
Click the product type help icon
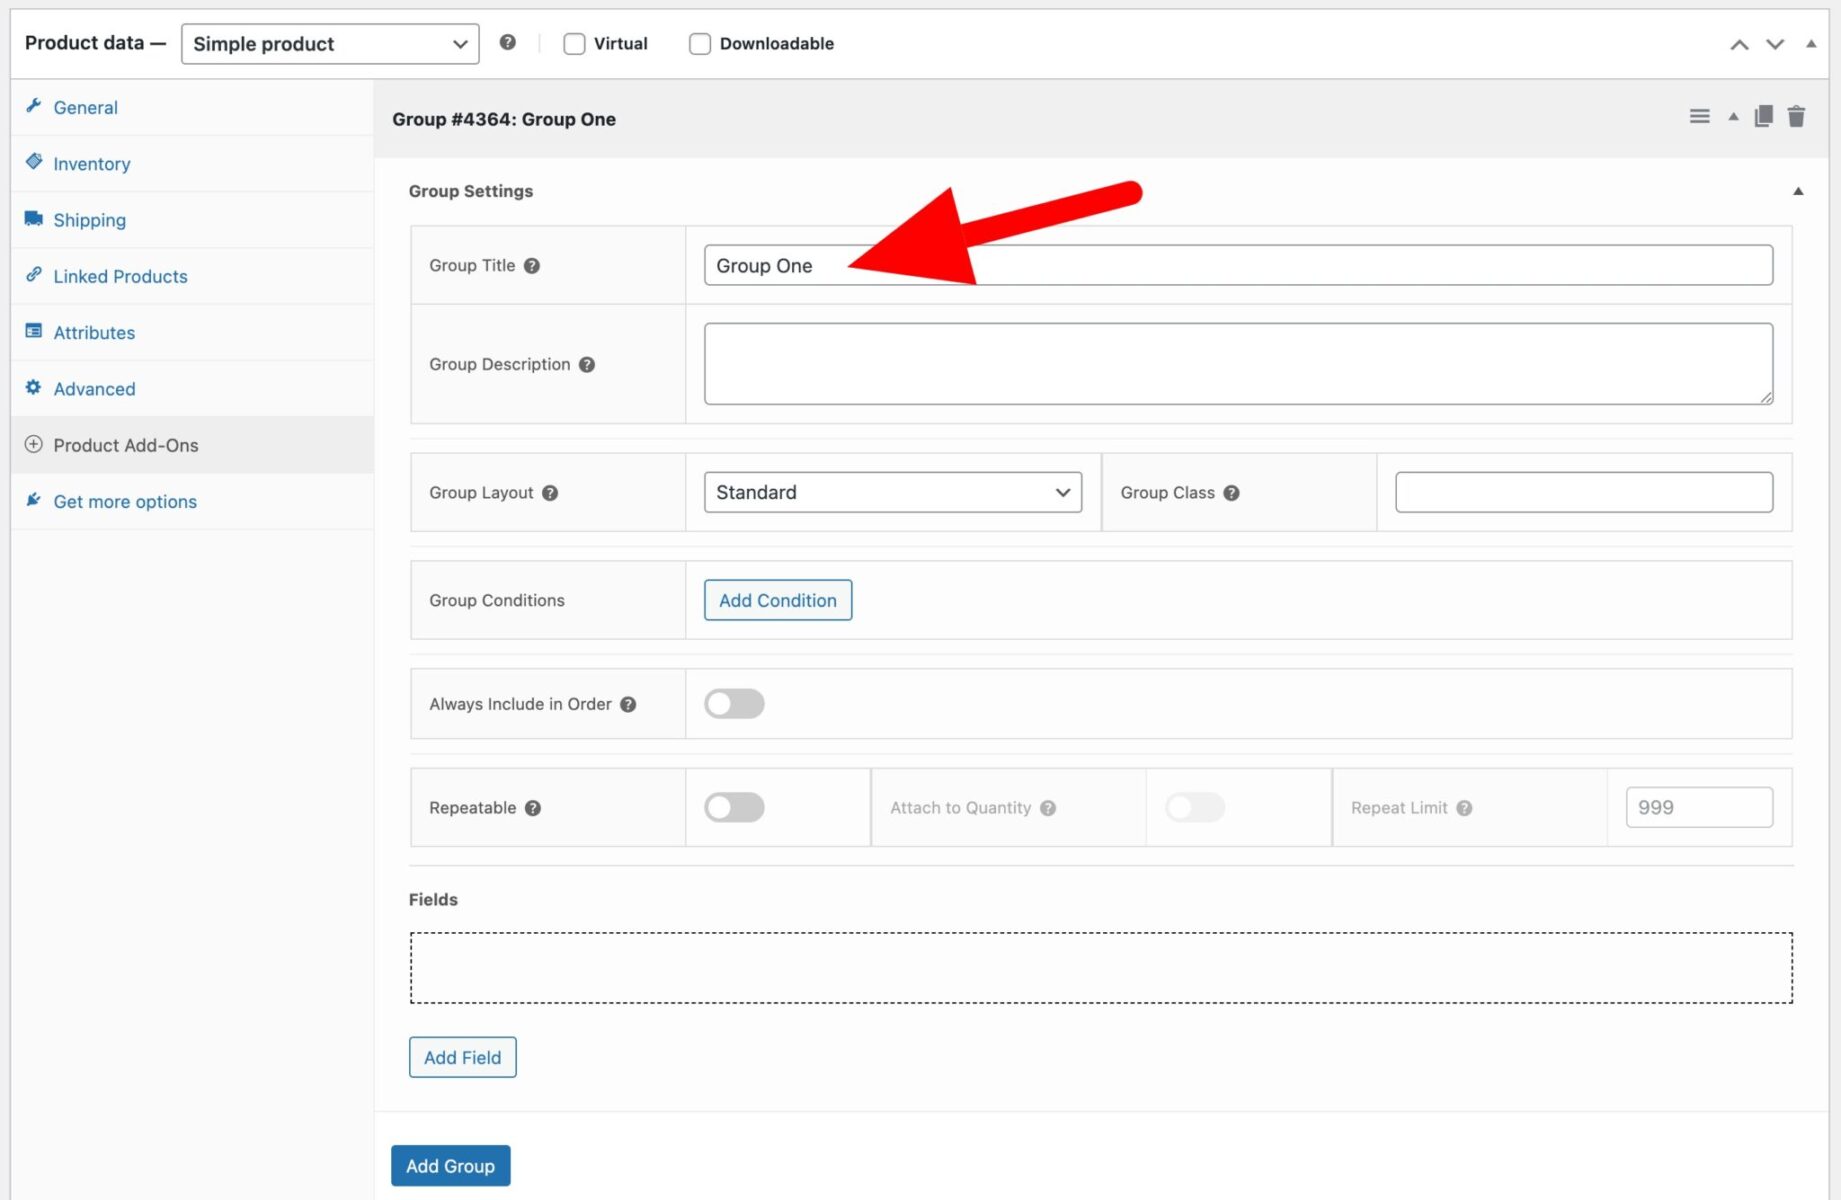coord(508,43)
